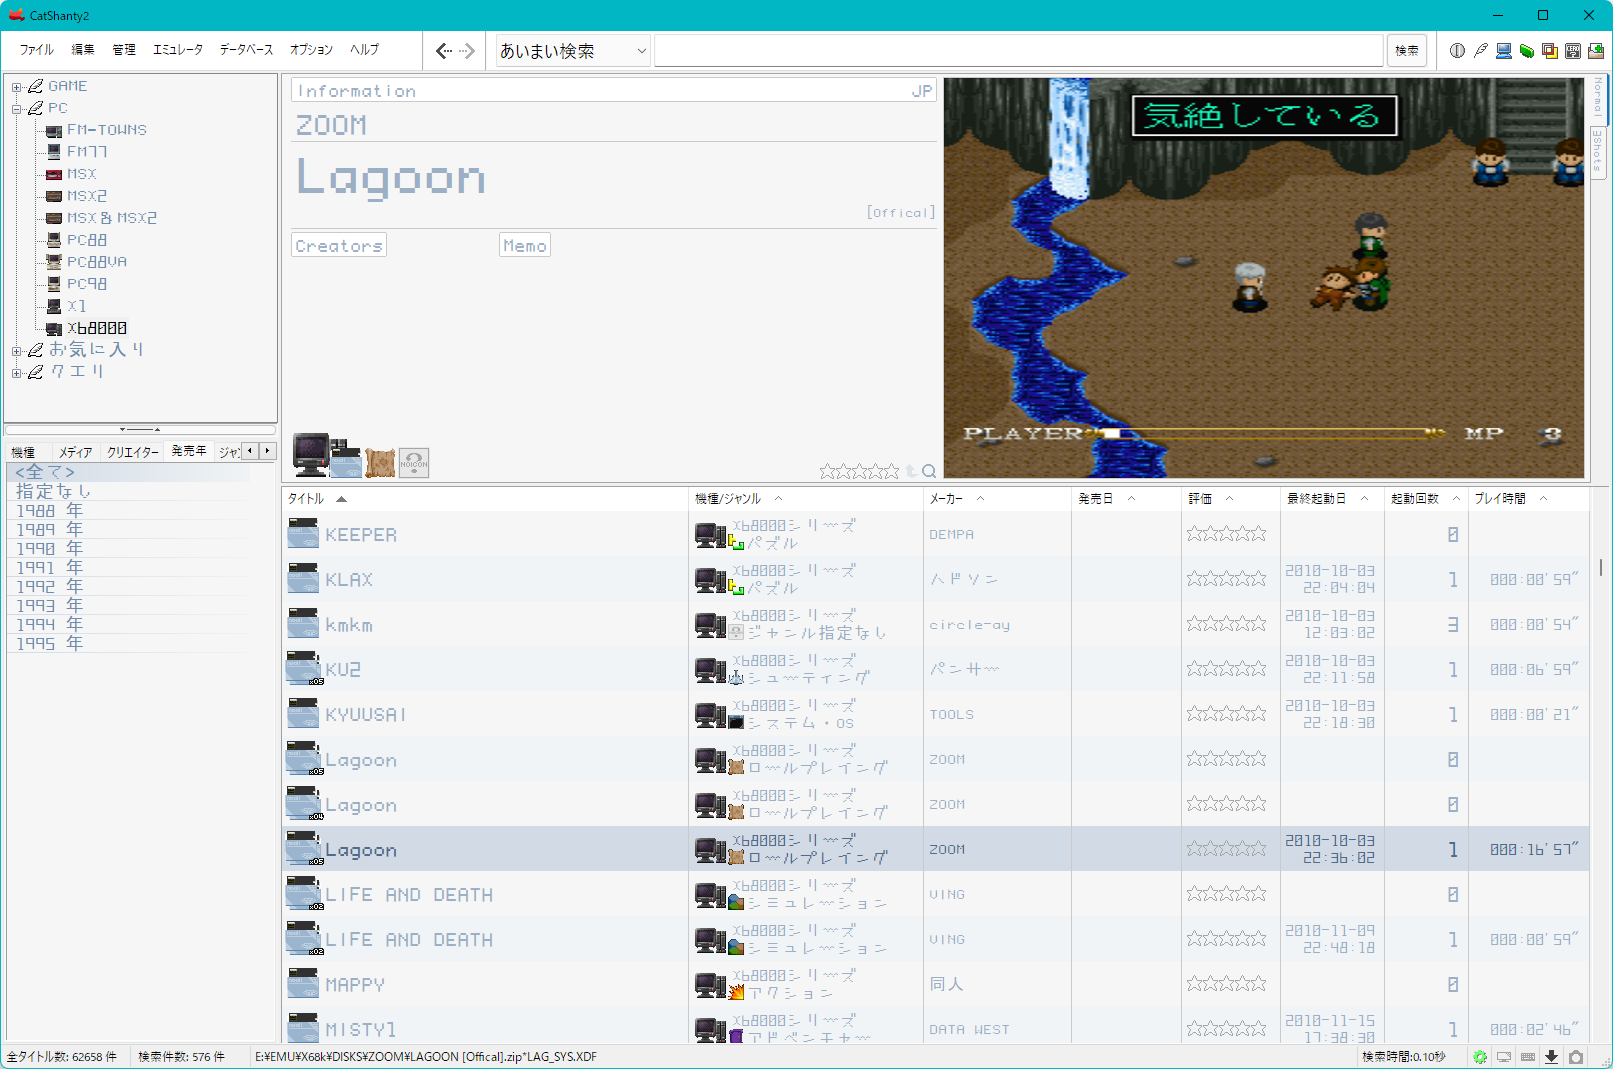This screenshot has height=1069, width=1613.
Task: Sort by 機種/ジャンル column header
Action: pos(806,498)
